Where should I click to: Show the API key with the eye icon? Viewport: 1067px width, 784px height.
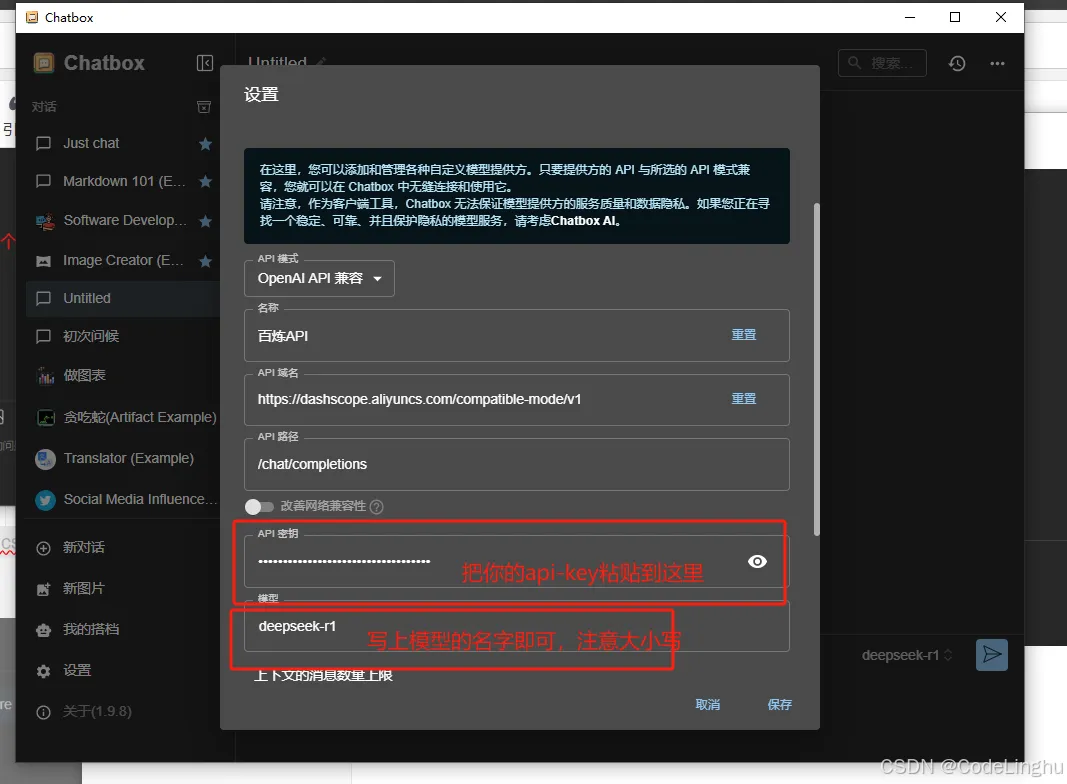click(x=757, y=561)
